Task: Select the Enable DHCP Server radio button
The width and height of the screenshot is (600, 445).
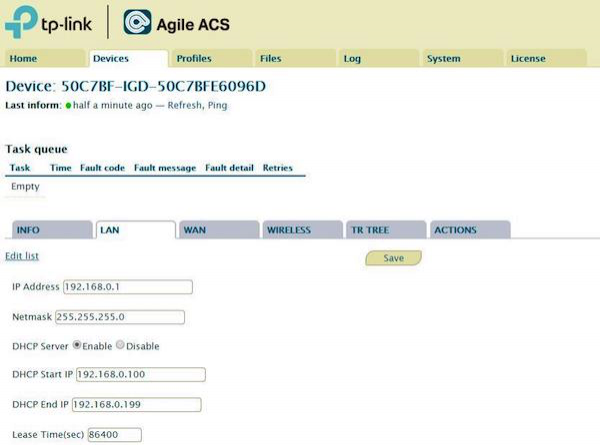Action: pos(77,346)
